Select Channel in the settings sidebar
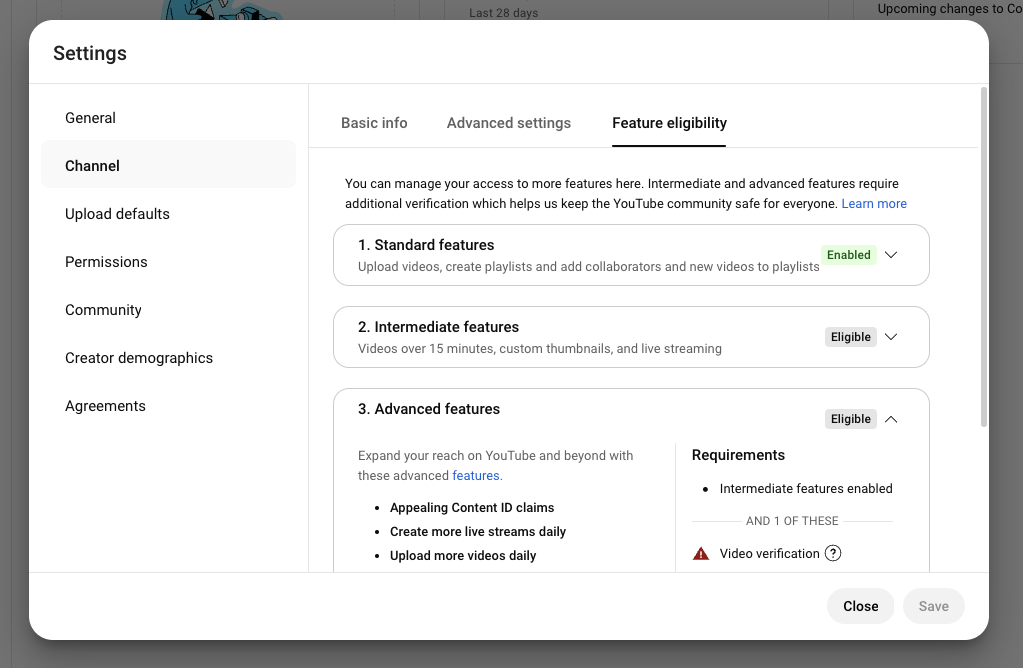The height and width of the screenshot is (668, 1023). tap(93, 166)
